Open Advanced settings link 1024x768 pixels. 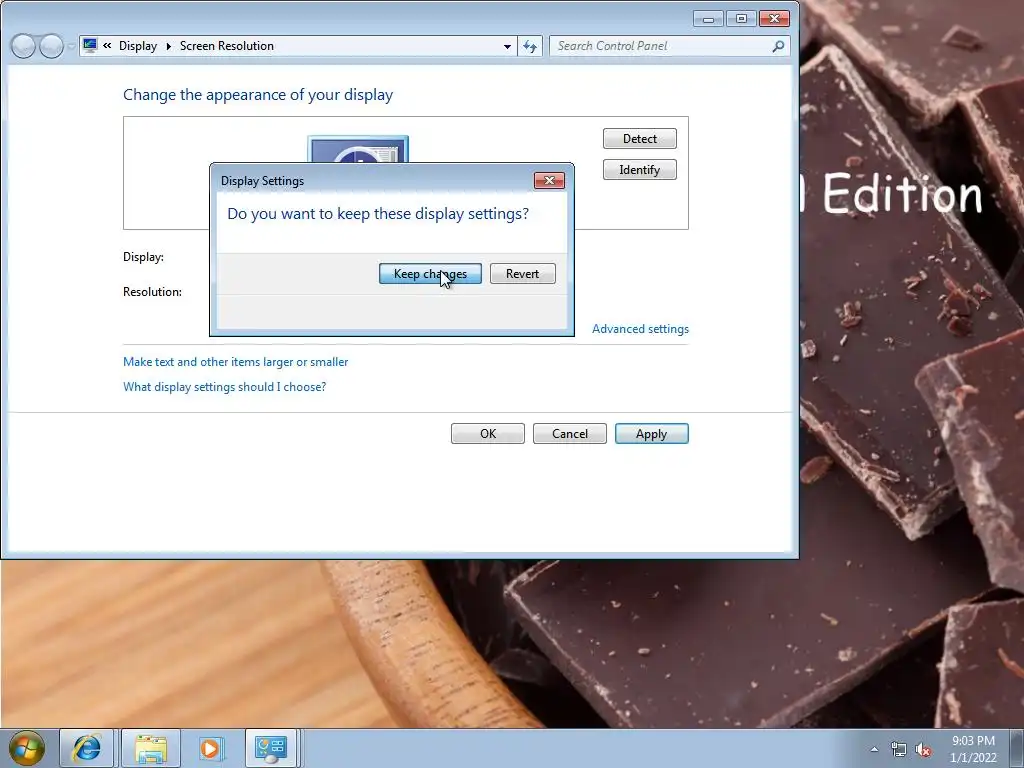pyautogui.click(x=640, y=328)
